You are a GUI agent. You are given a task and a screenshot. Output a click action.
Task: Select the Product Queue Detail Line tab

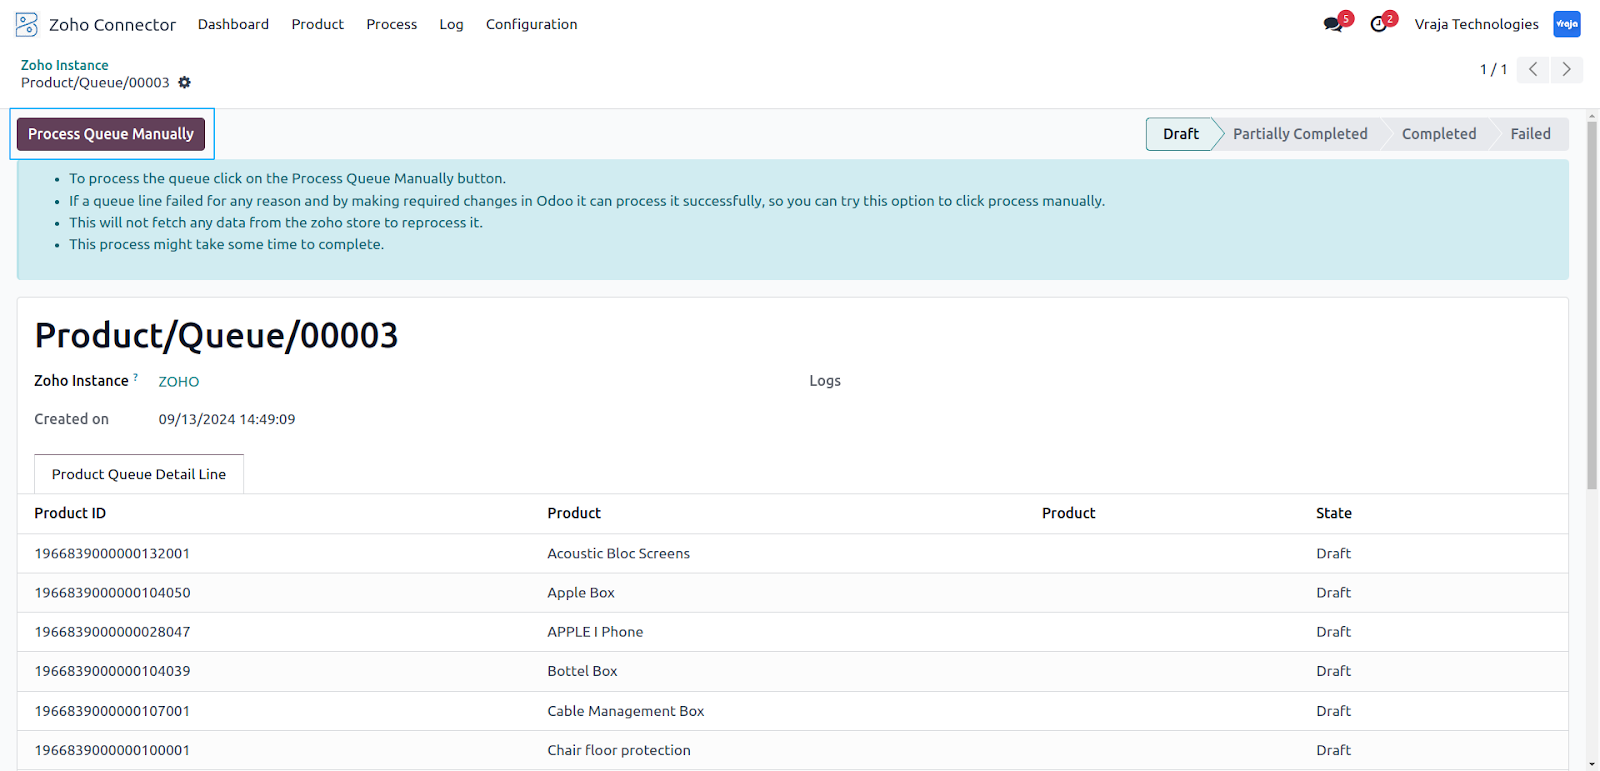pos(139,474)
